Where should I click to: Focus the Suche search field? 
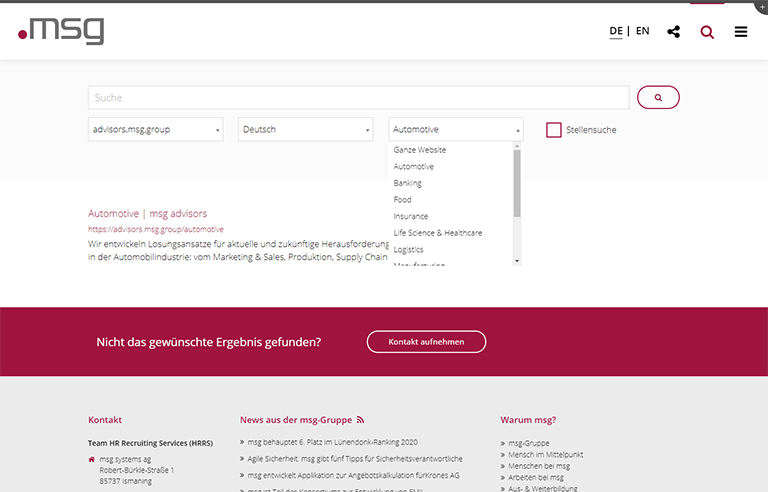359,98
